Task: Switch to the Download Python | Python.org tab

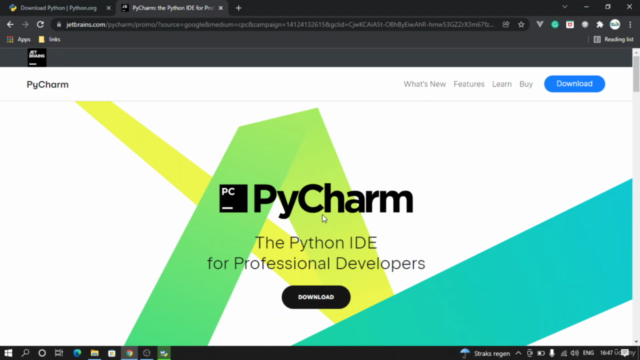Action: [58, 8]
